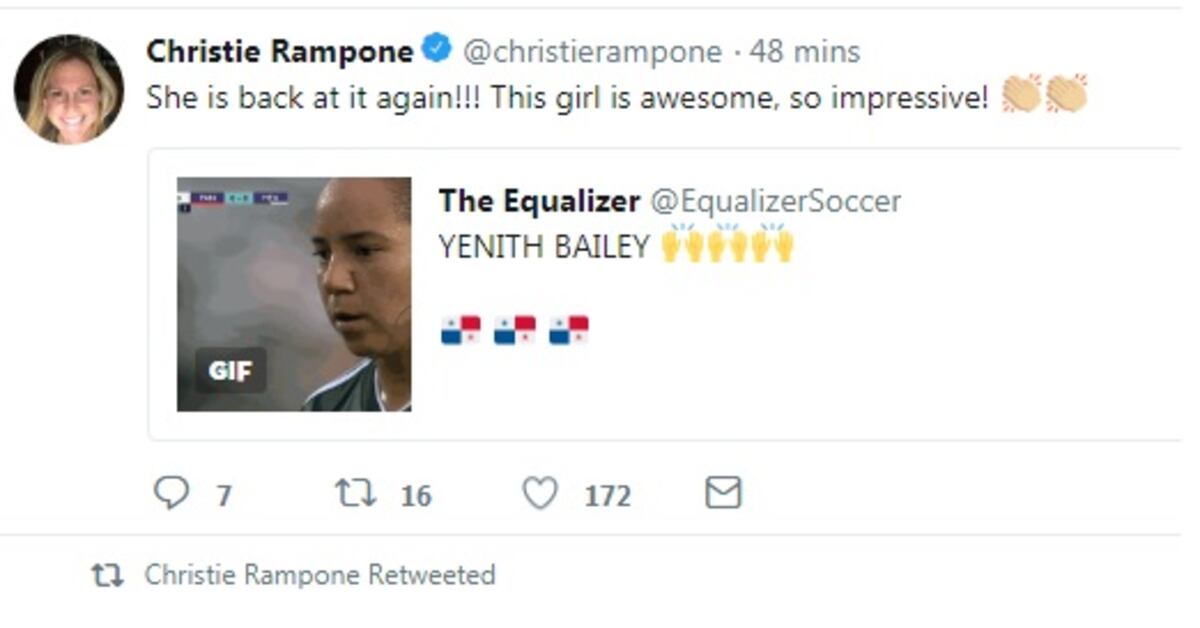Click the Christie Rampone Retweeted label
The image size is (1200, 628).
pos(320,574)
